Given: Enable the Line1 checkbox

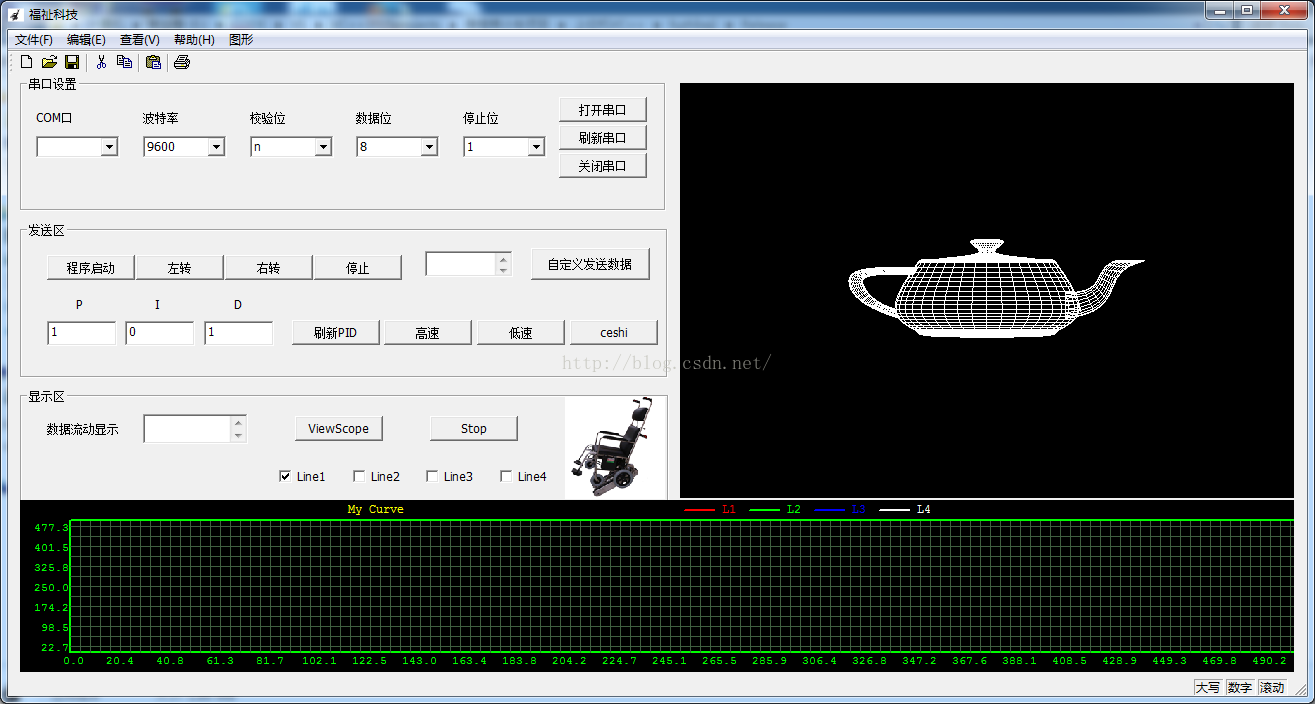Looking at the screenshot, I should pyautogui.click(x=285, y=476).
